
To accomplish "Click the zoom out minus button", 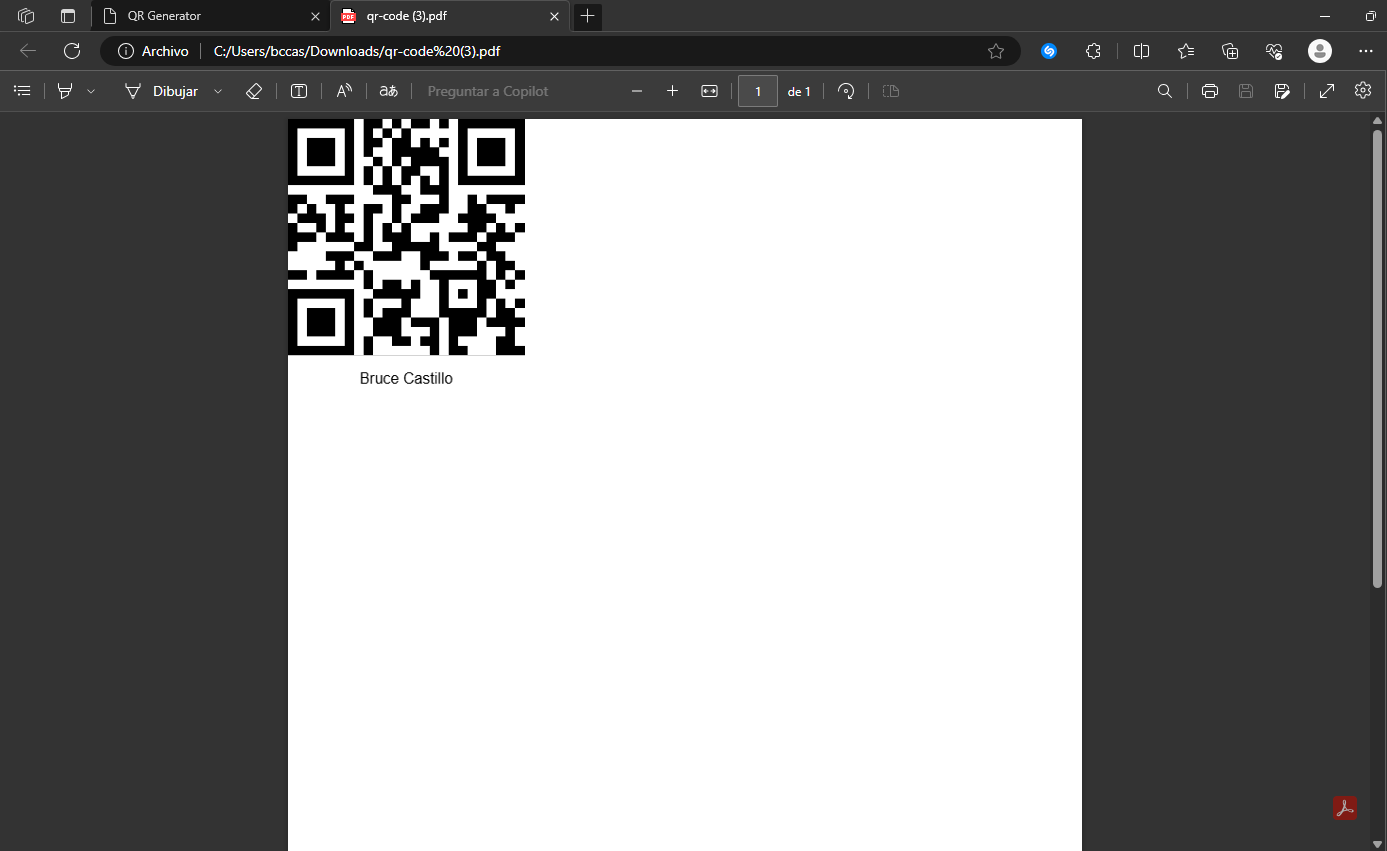I will click(637, 91).
